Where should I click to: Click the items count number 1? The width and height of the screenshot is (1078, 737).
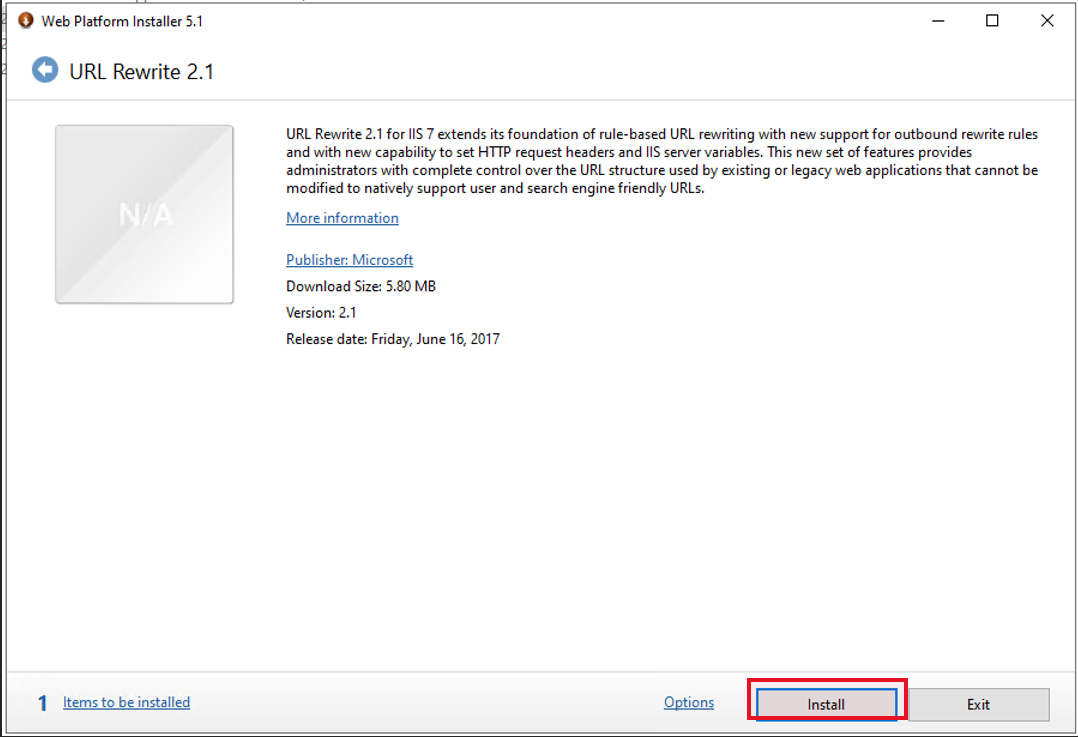(41, 702)
